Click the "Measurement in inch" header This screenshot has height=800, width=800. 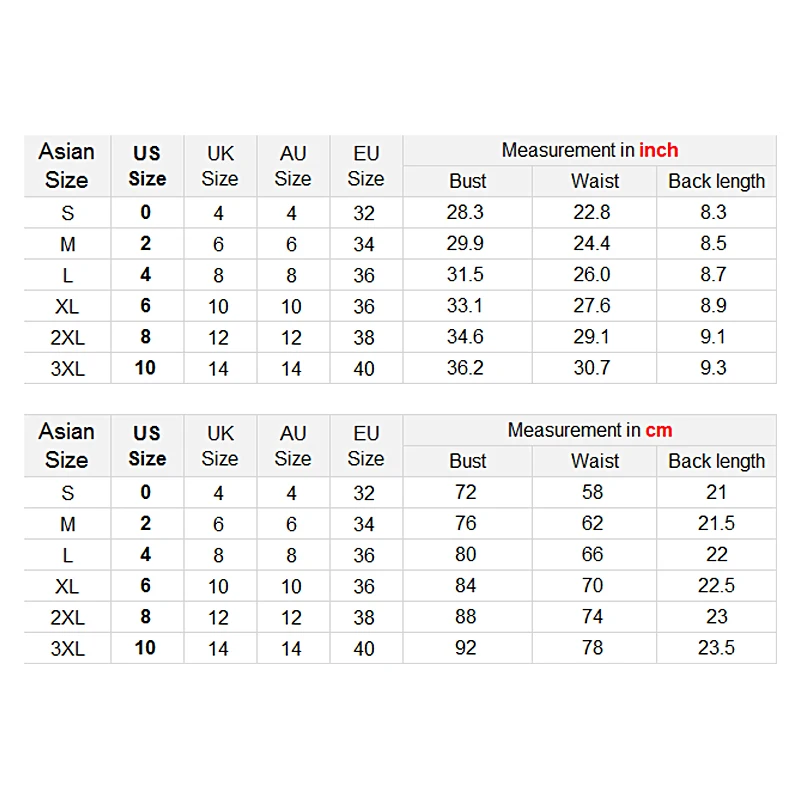tap(589, 150)
